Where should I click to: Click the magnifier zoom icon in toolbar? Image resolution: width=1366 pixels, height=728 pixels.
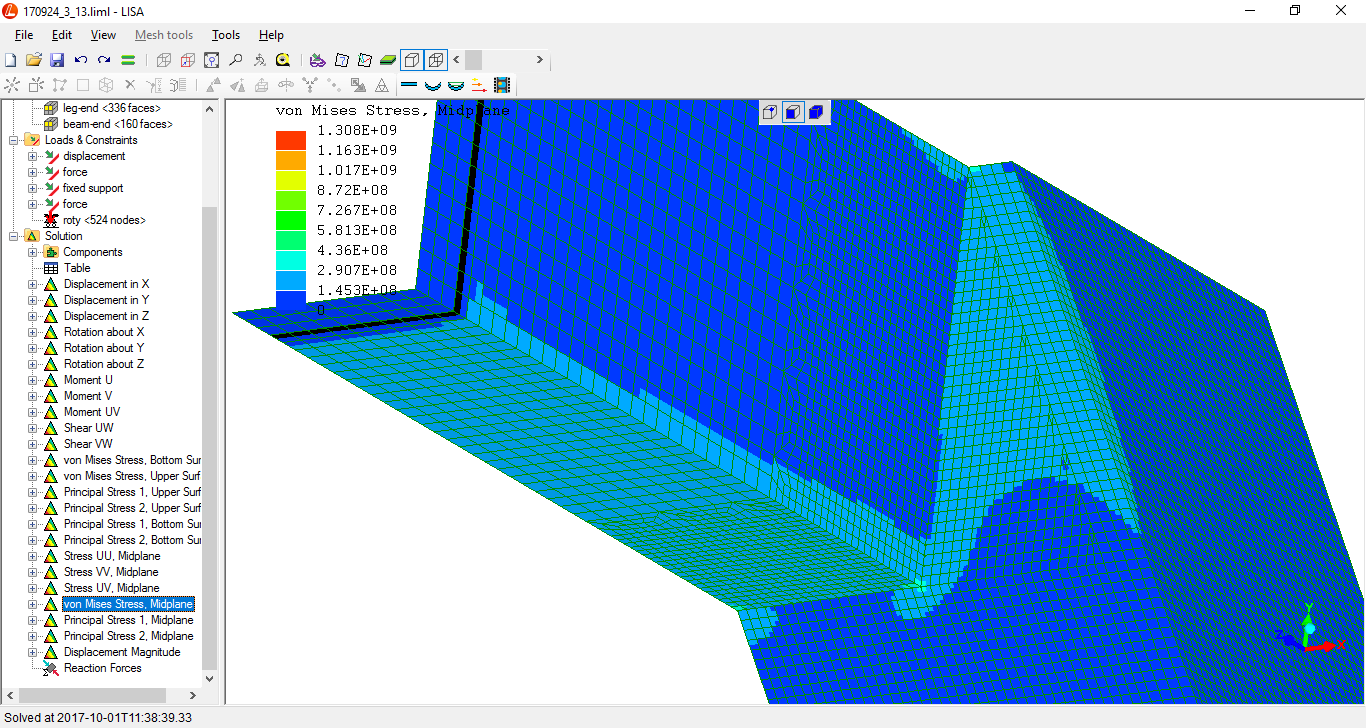(x=236, y=60)
